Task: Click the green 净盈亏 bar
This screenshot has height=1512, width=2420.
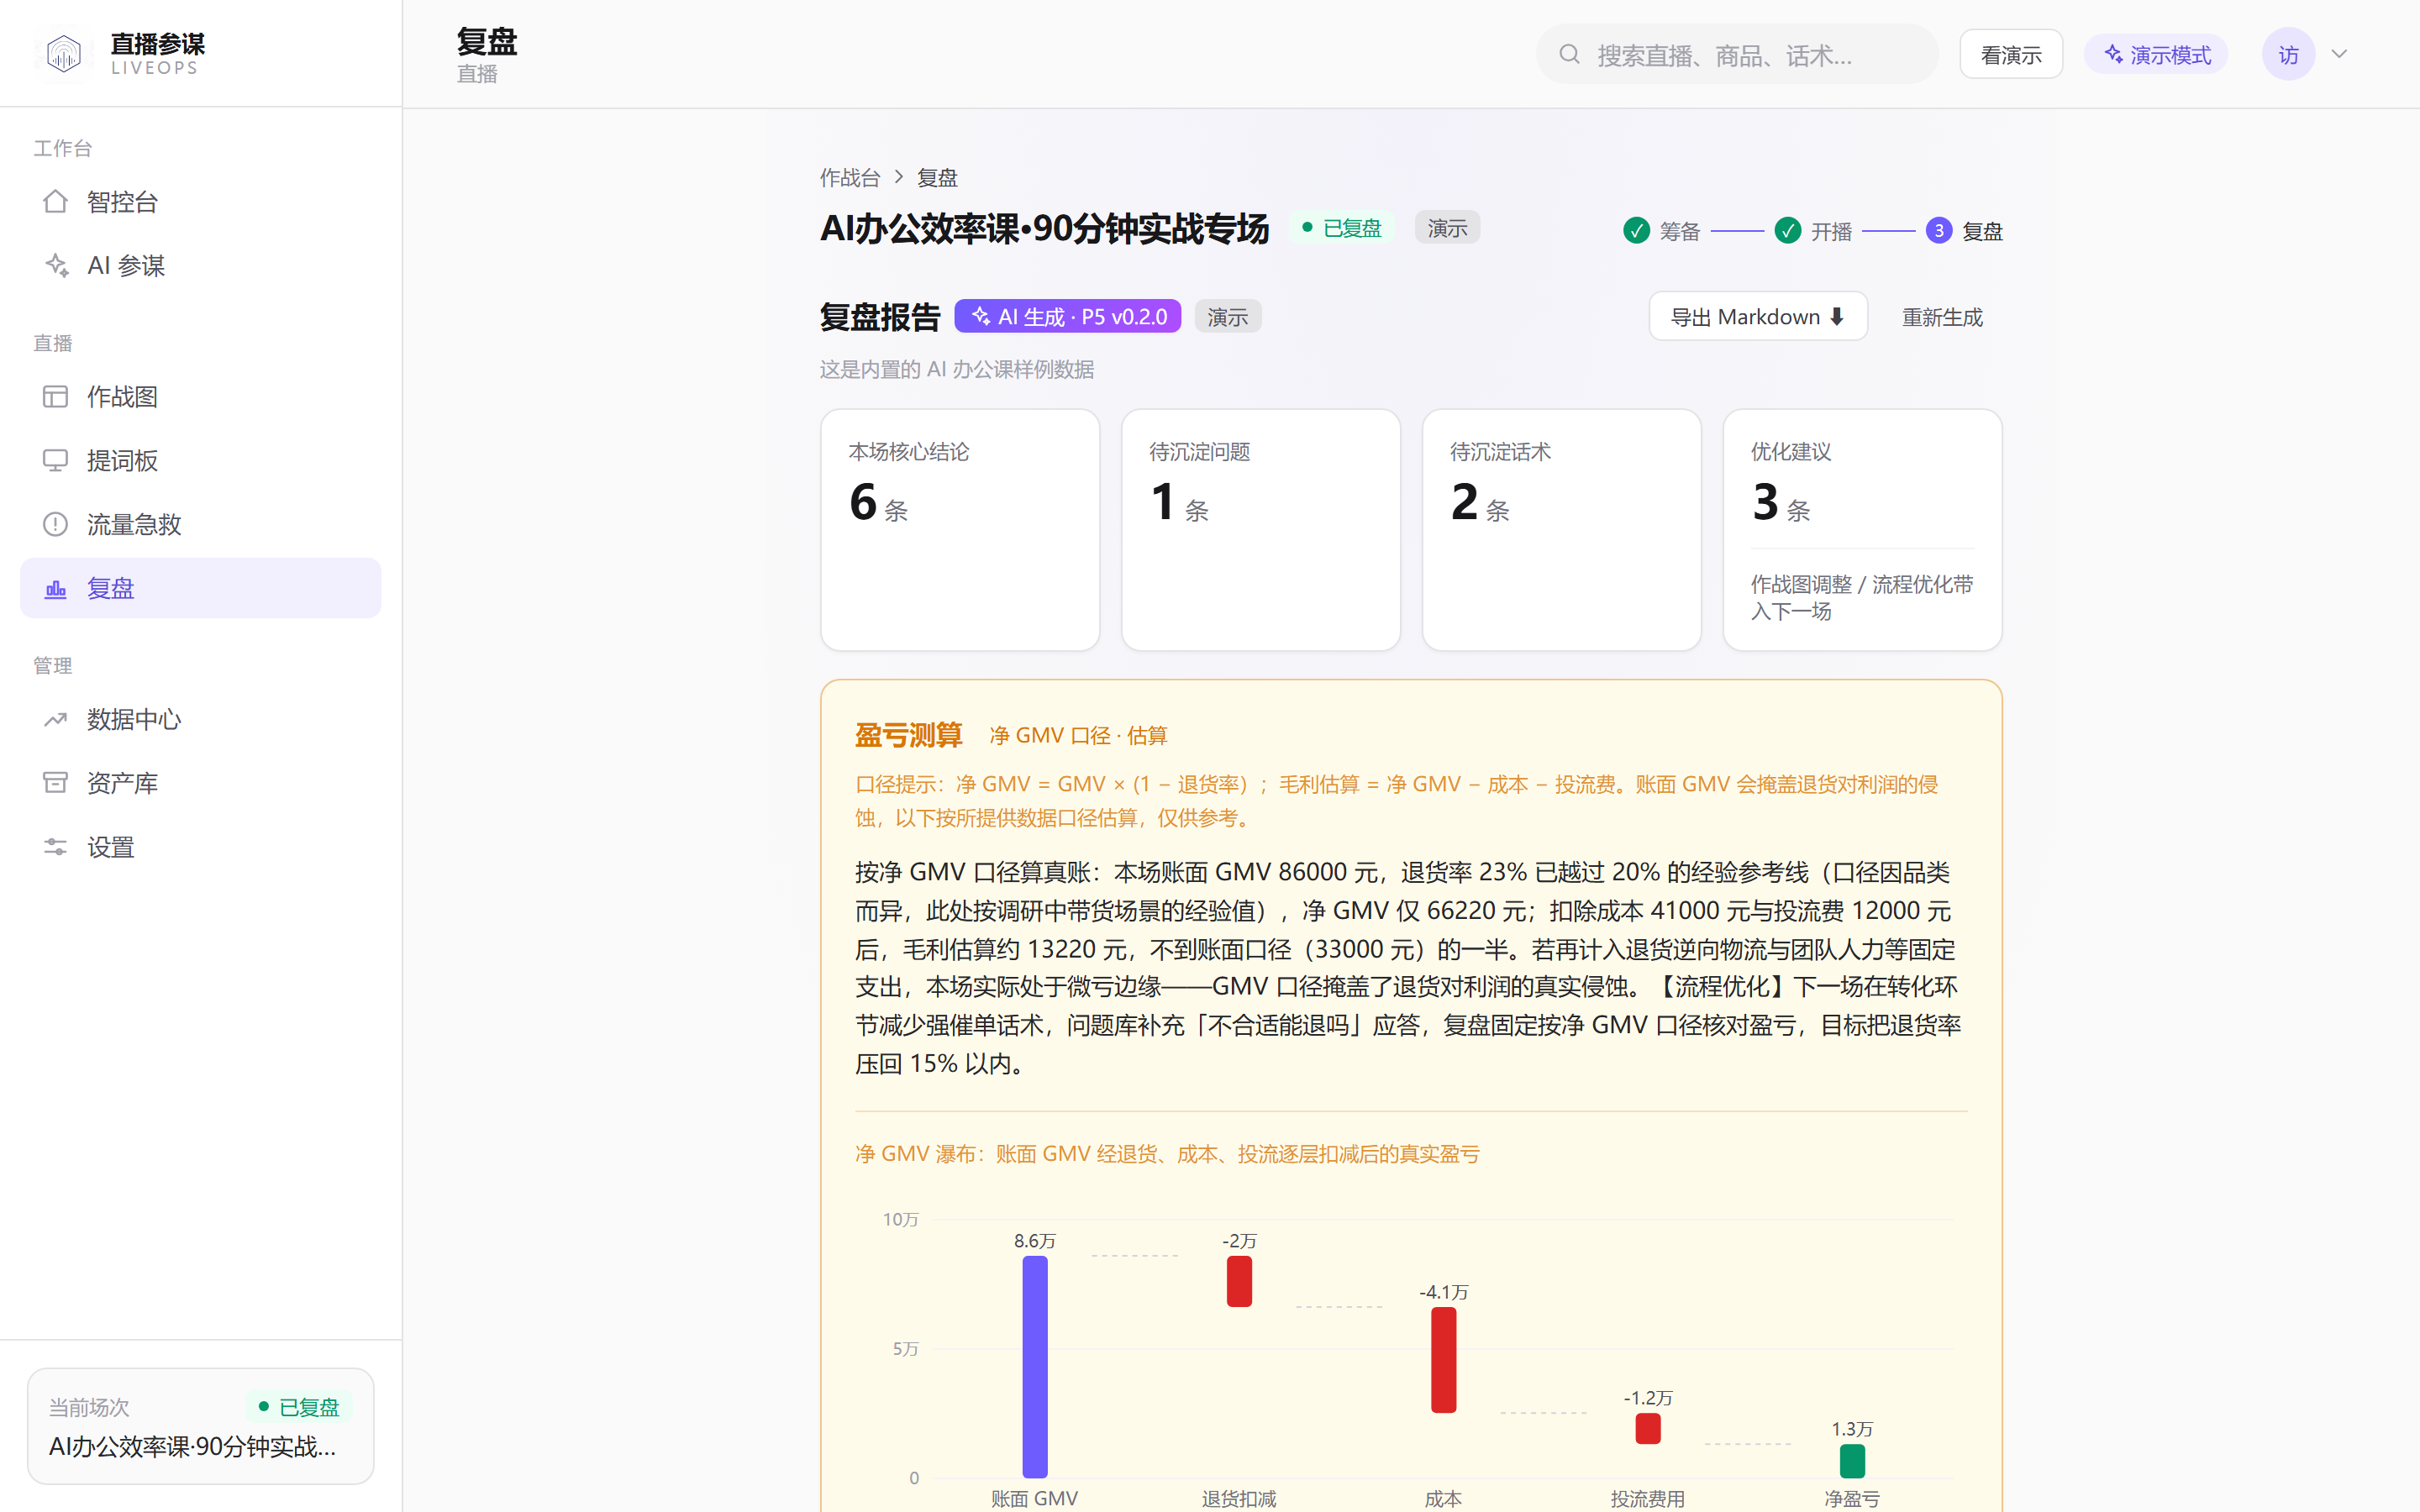Action: (1852, 1461)
